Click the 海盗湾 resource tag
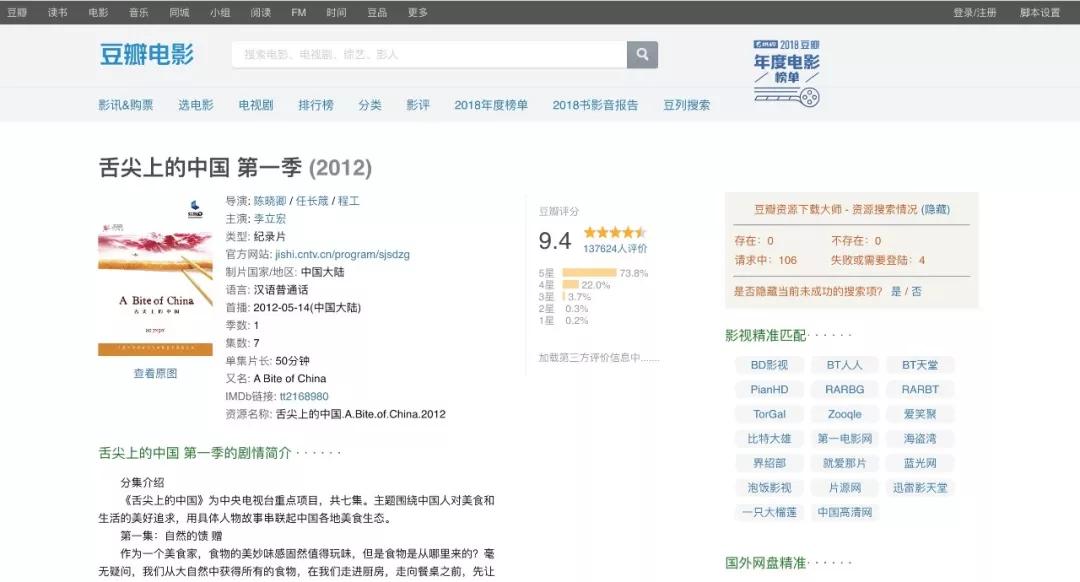The height and width of the screenshot is (582, 1080). tap(919, 438)
